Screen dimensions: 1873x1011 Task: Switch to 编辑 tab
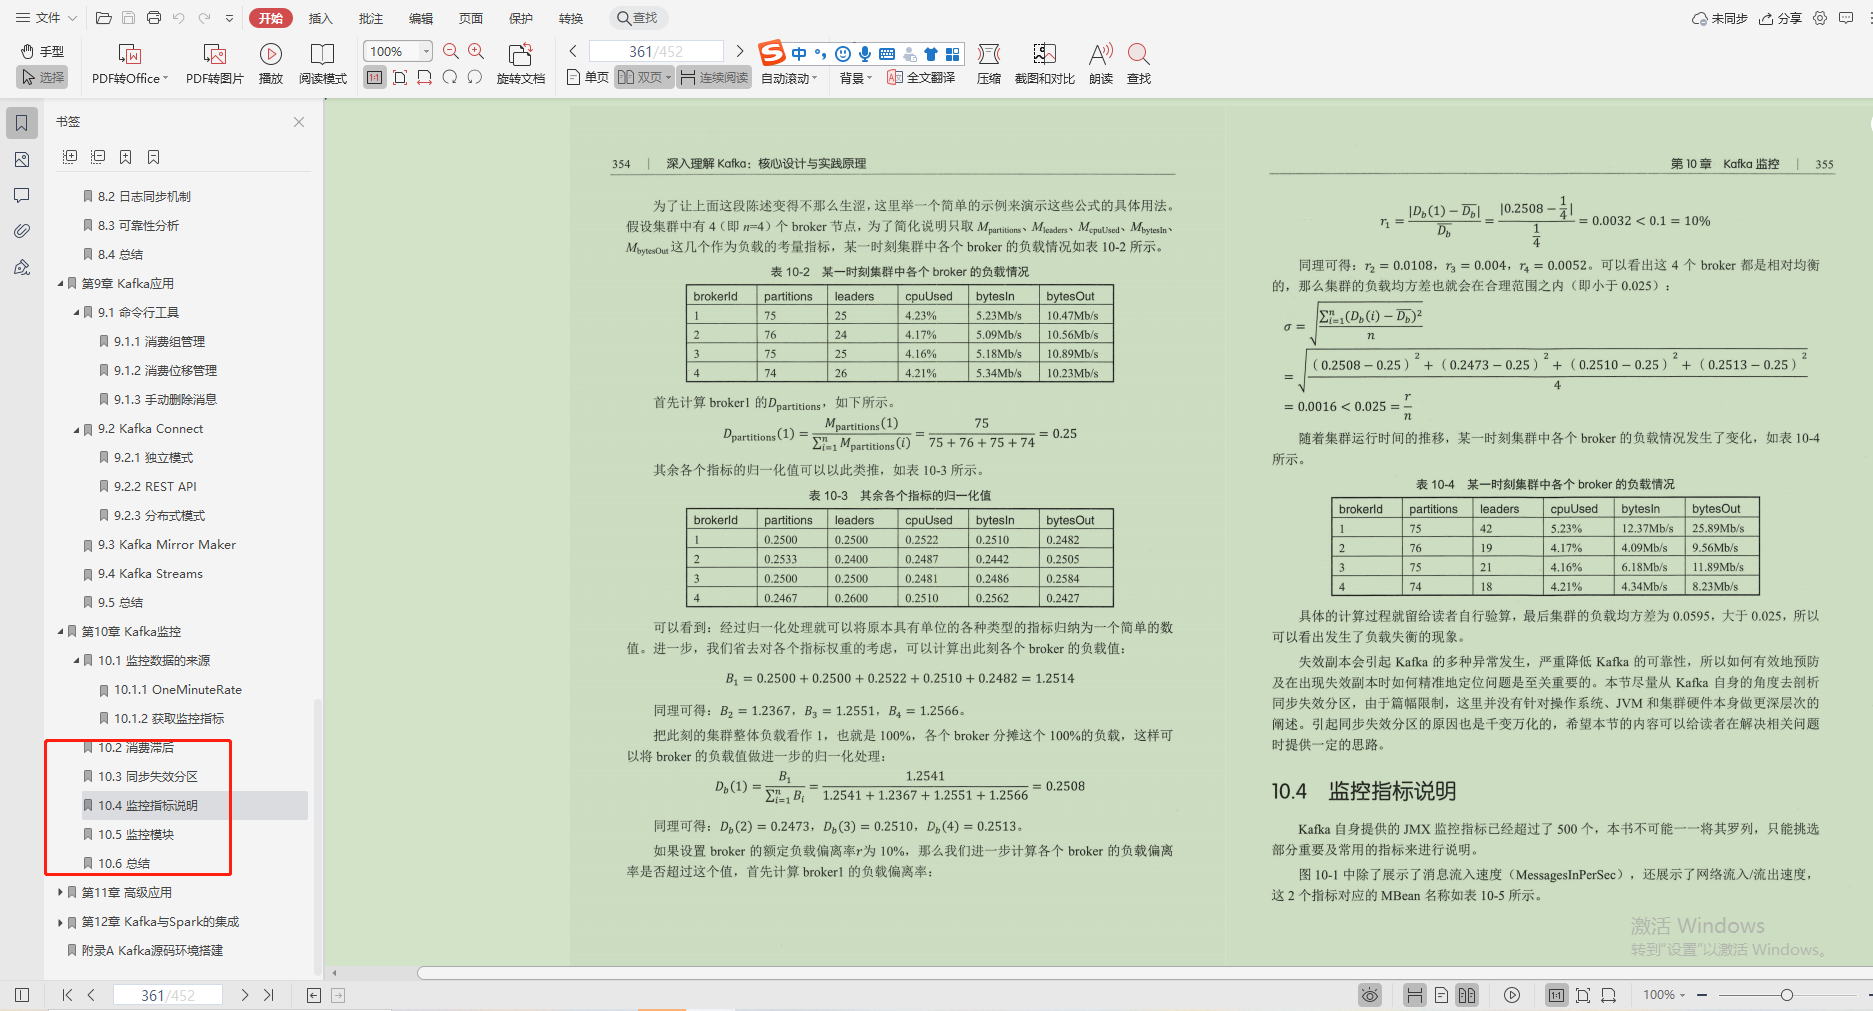pyautogui.click(x=421, y=18)
